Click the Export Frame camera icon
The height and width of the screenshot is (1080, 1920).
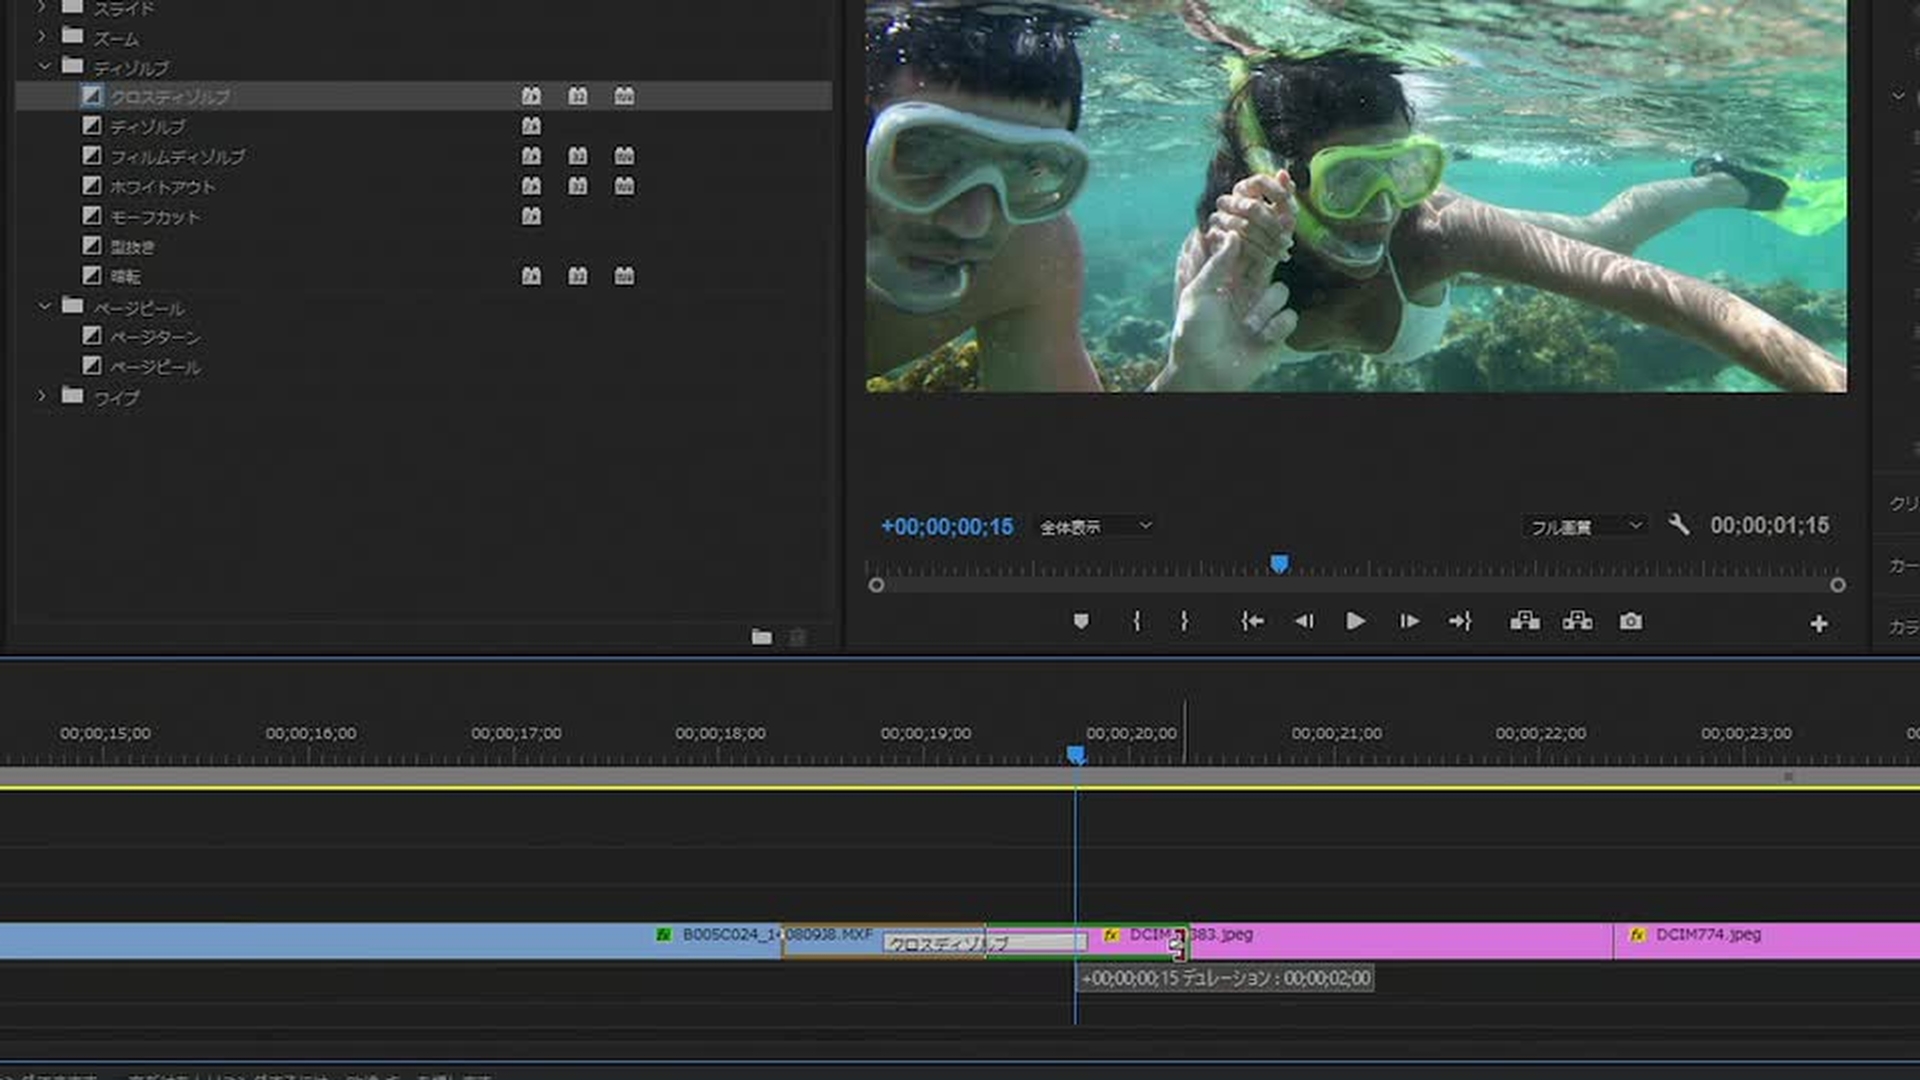(1630, 622)
